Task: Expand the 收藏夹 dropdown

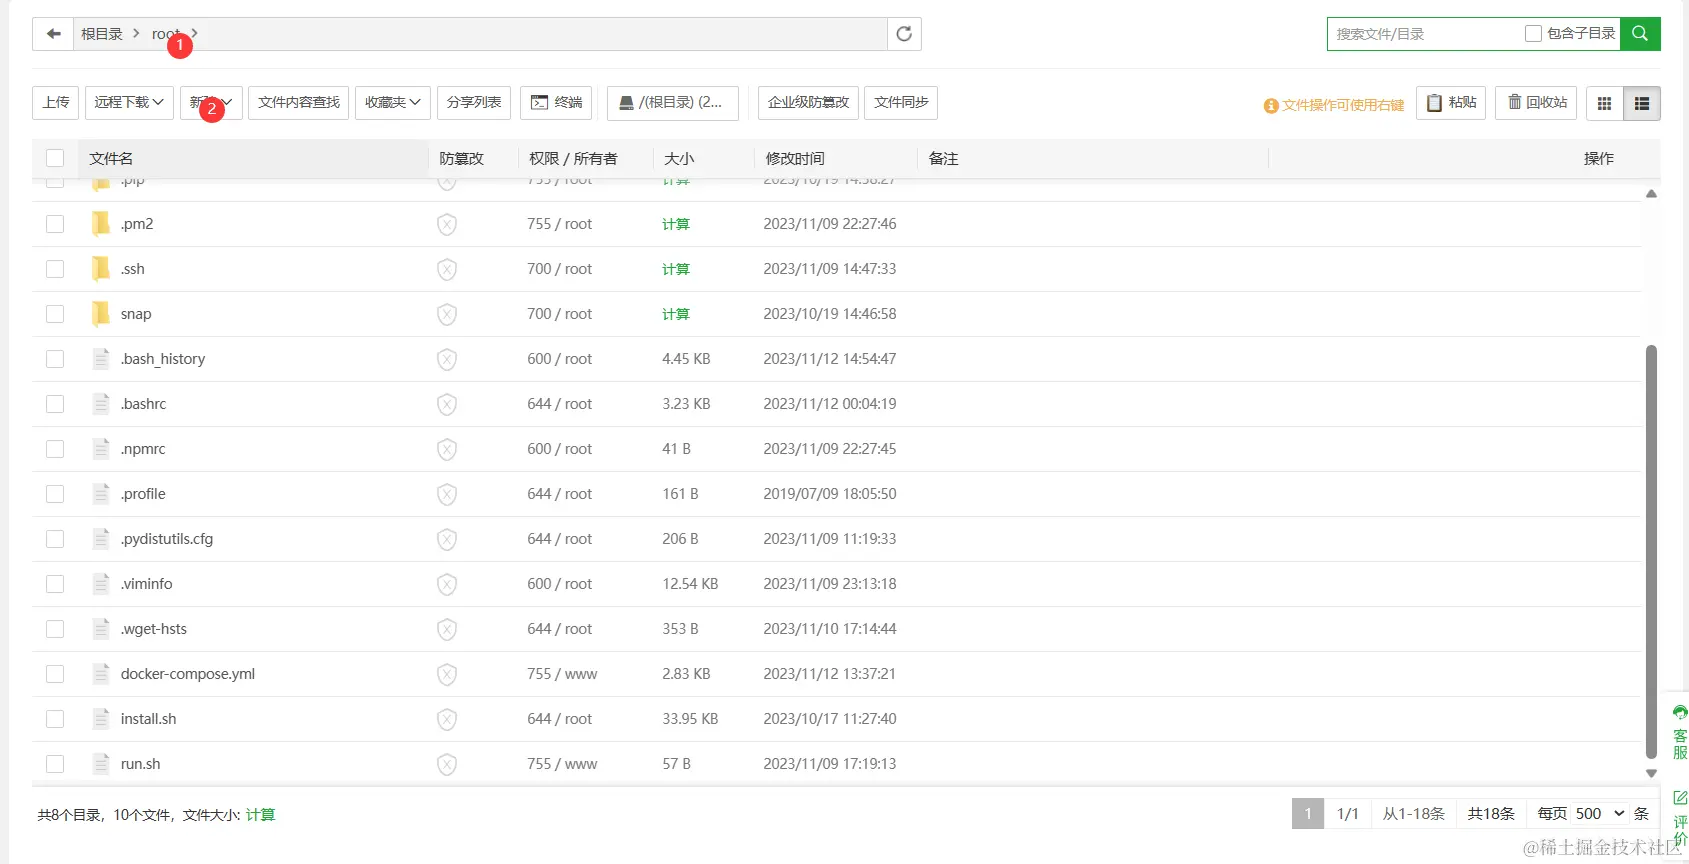Action: [392, 103]
